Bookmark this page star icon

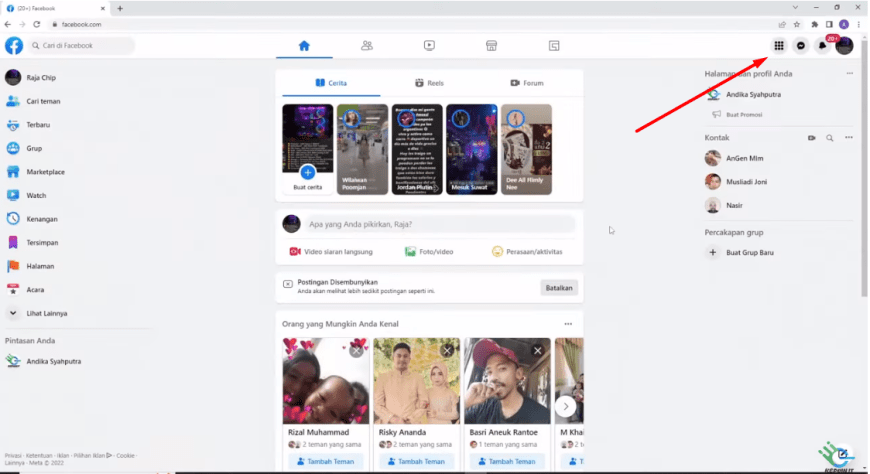click(x=797, y=24)
